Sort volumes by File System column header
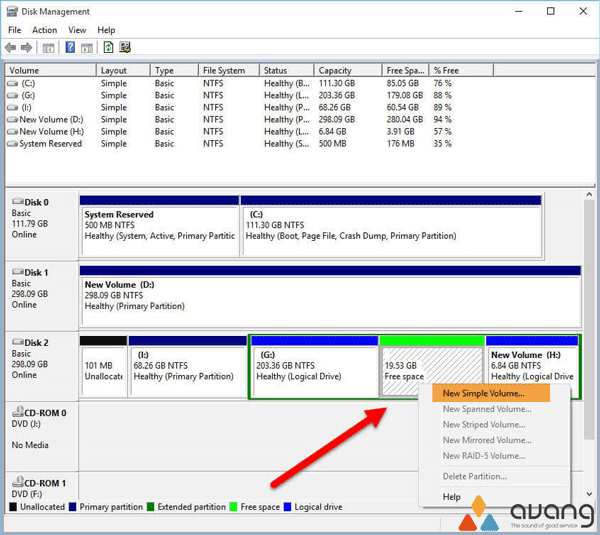 click(223, 70)
